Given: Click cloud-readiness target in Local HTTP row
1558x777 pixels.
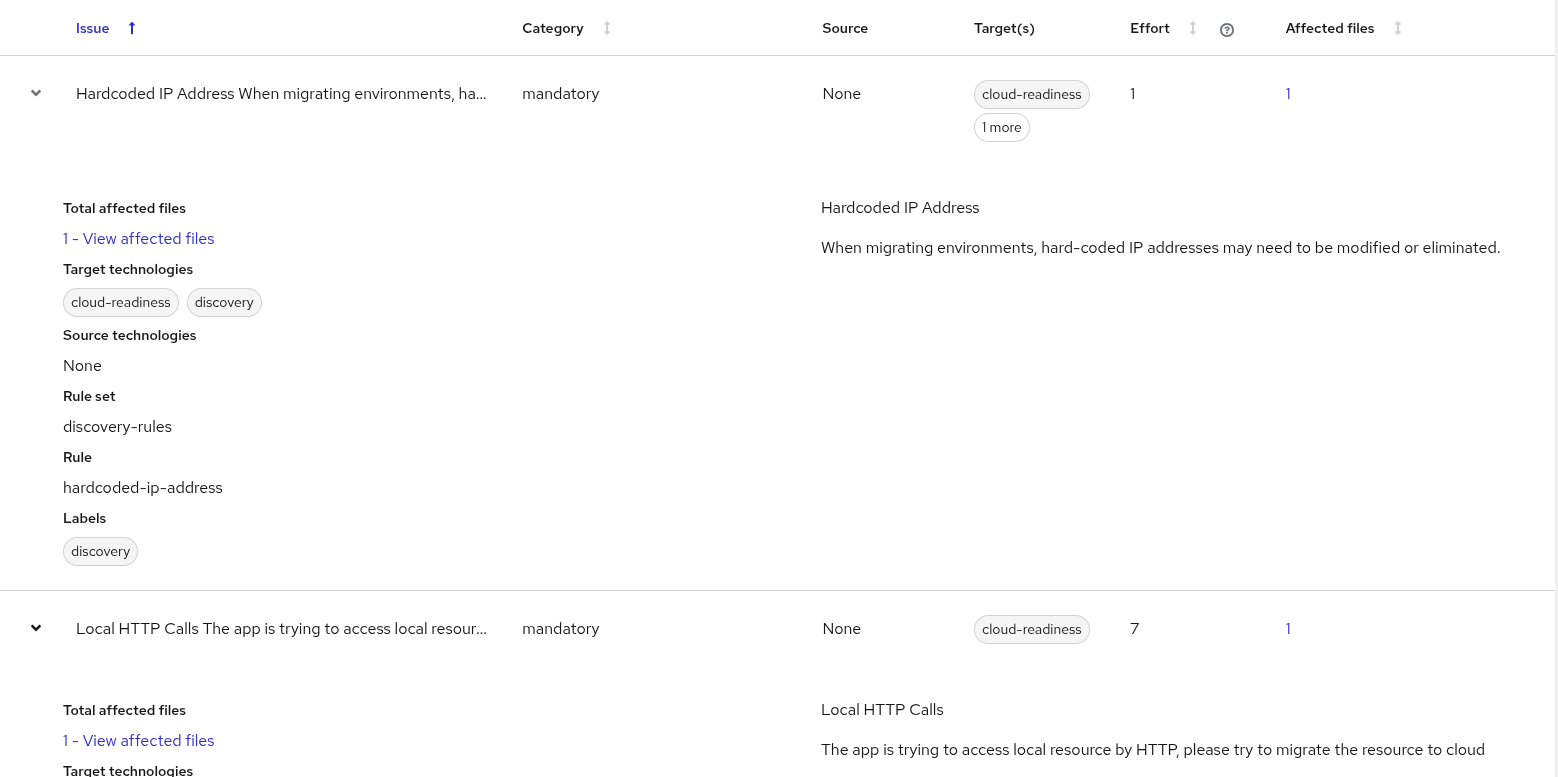Looking at the screenshot, I should click(x=1031, y=629).
